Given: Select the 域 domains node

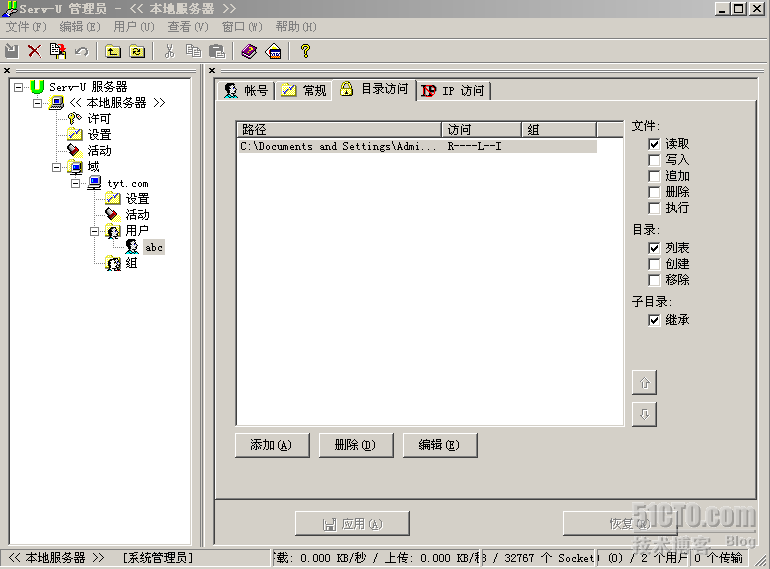Looking at the screenshot, I should tap(93, 166).
